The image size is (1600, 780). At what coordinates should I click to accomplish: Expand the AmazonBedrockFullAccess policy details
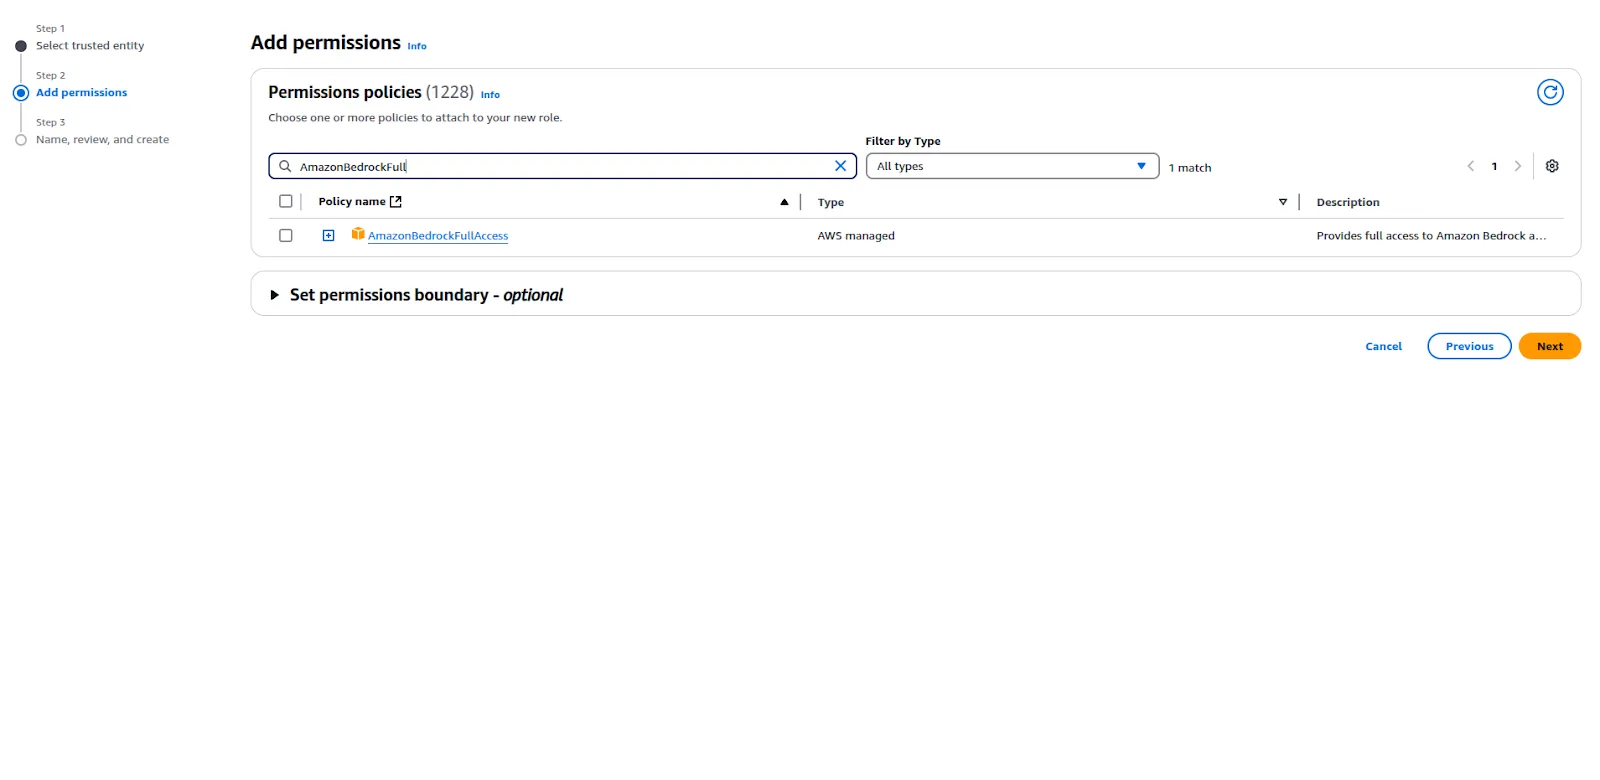328,236
